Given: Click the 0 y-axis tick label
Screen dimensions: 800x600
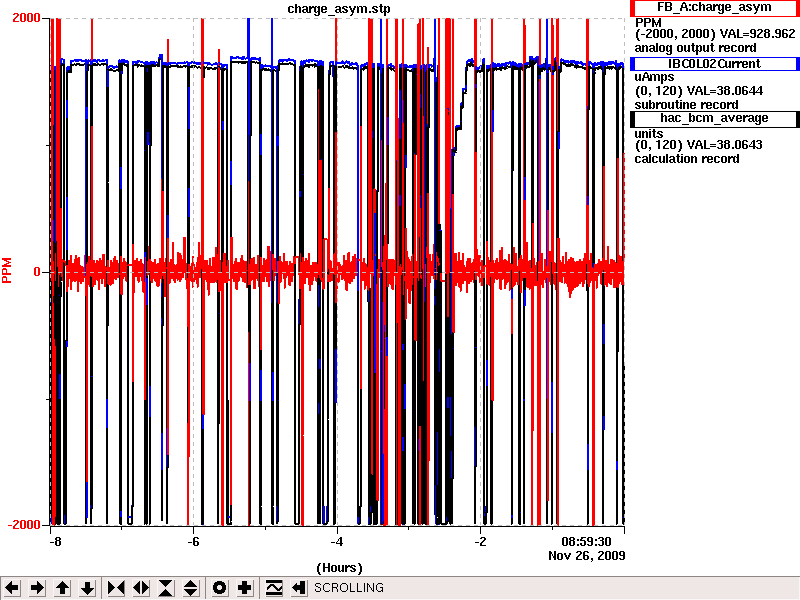Looking at the screenshot, I should 37,272.
